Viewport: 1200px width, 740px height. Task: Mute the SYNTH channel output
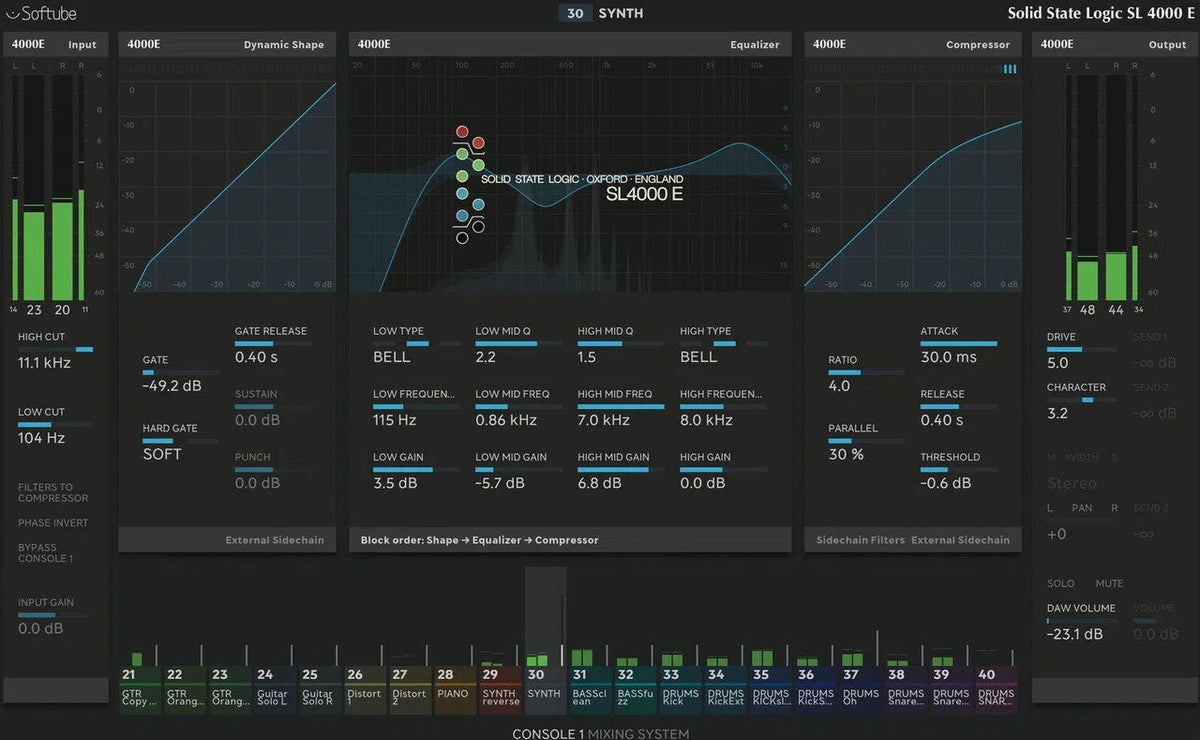[x=1109, y=583]
